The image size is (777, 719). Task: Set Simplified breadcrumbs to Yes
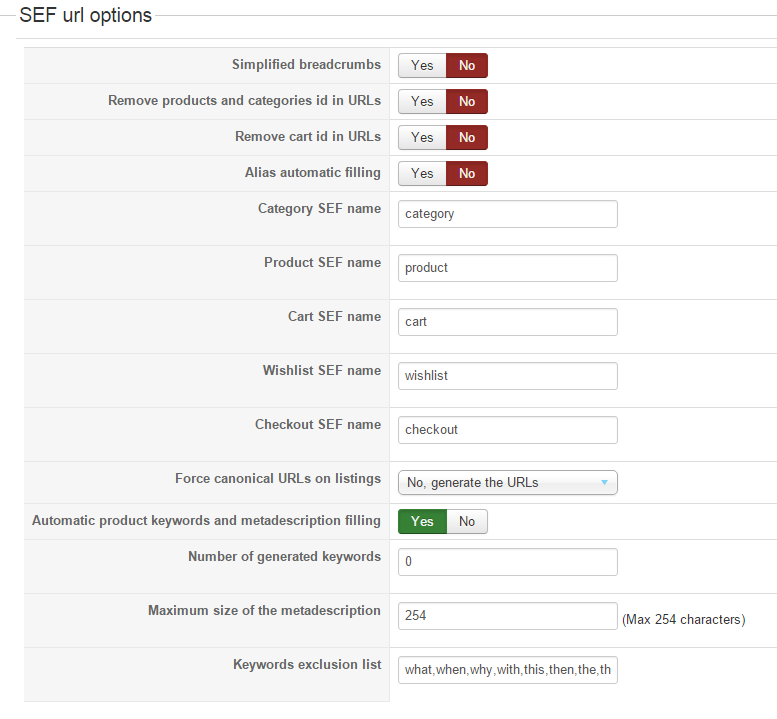(x=422, y=66)
